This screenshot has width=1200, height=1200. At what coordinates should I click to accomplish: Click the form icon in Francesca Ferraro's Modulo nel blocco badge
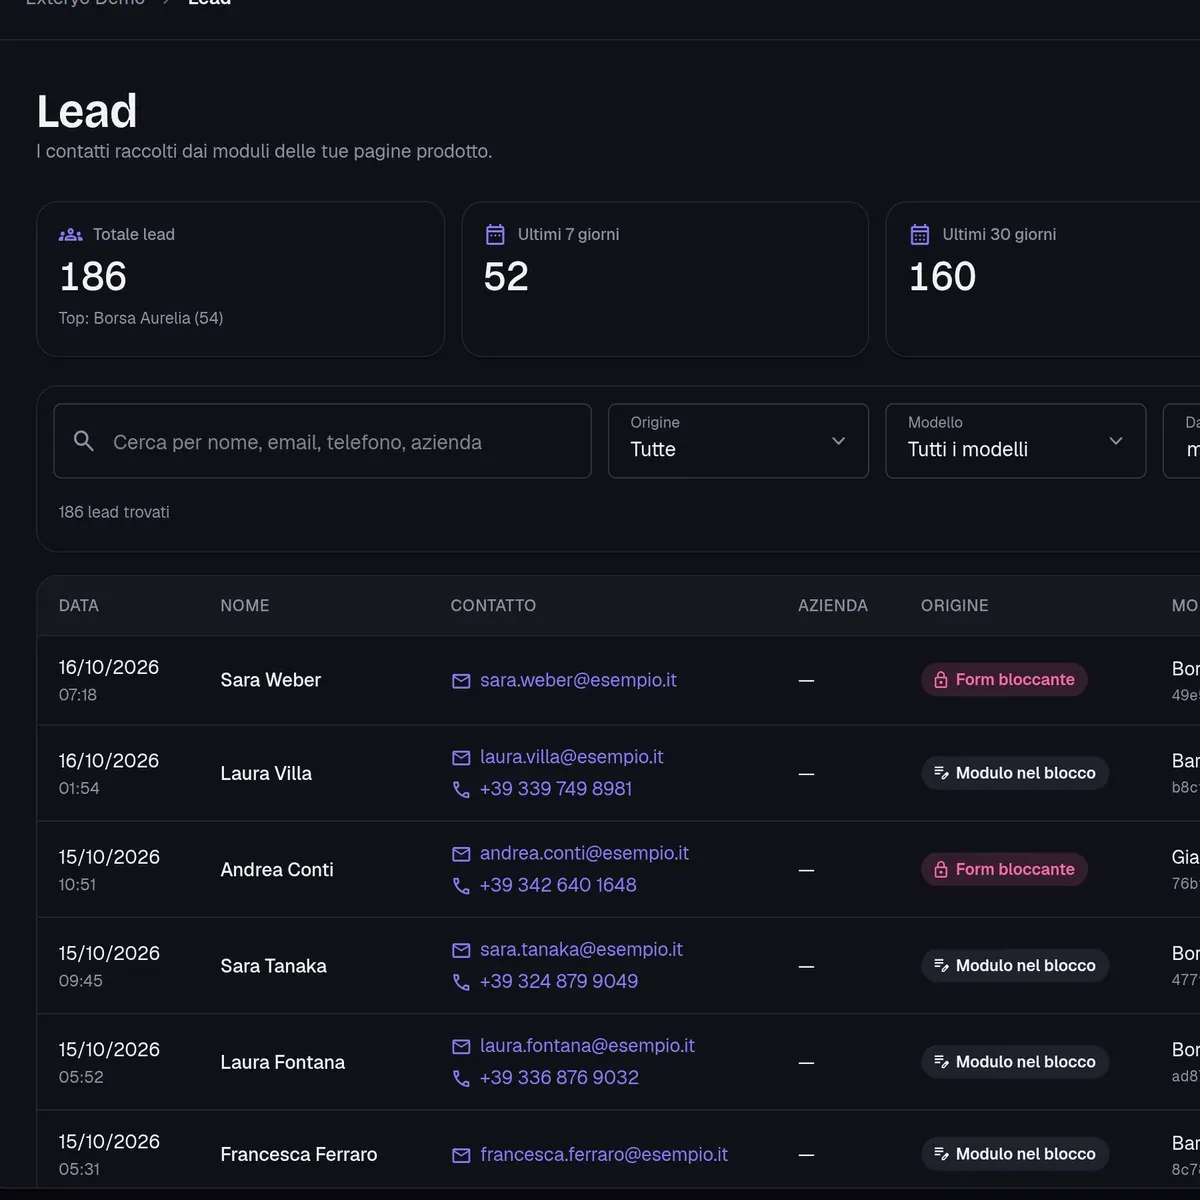[x=941, y=1154]
